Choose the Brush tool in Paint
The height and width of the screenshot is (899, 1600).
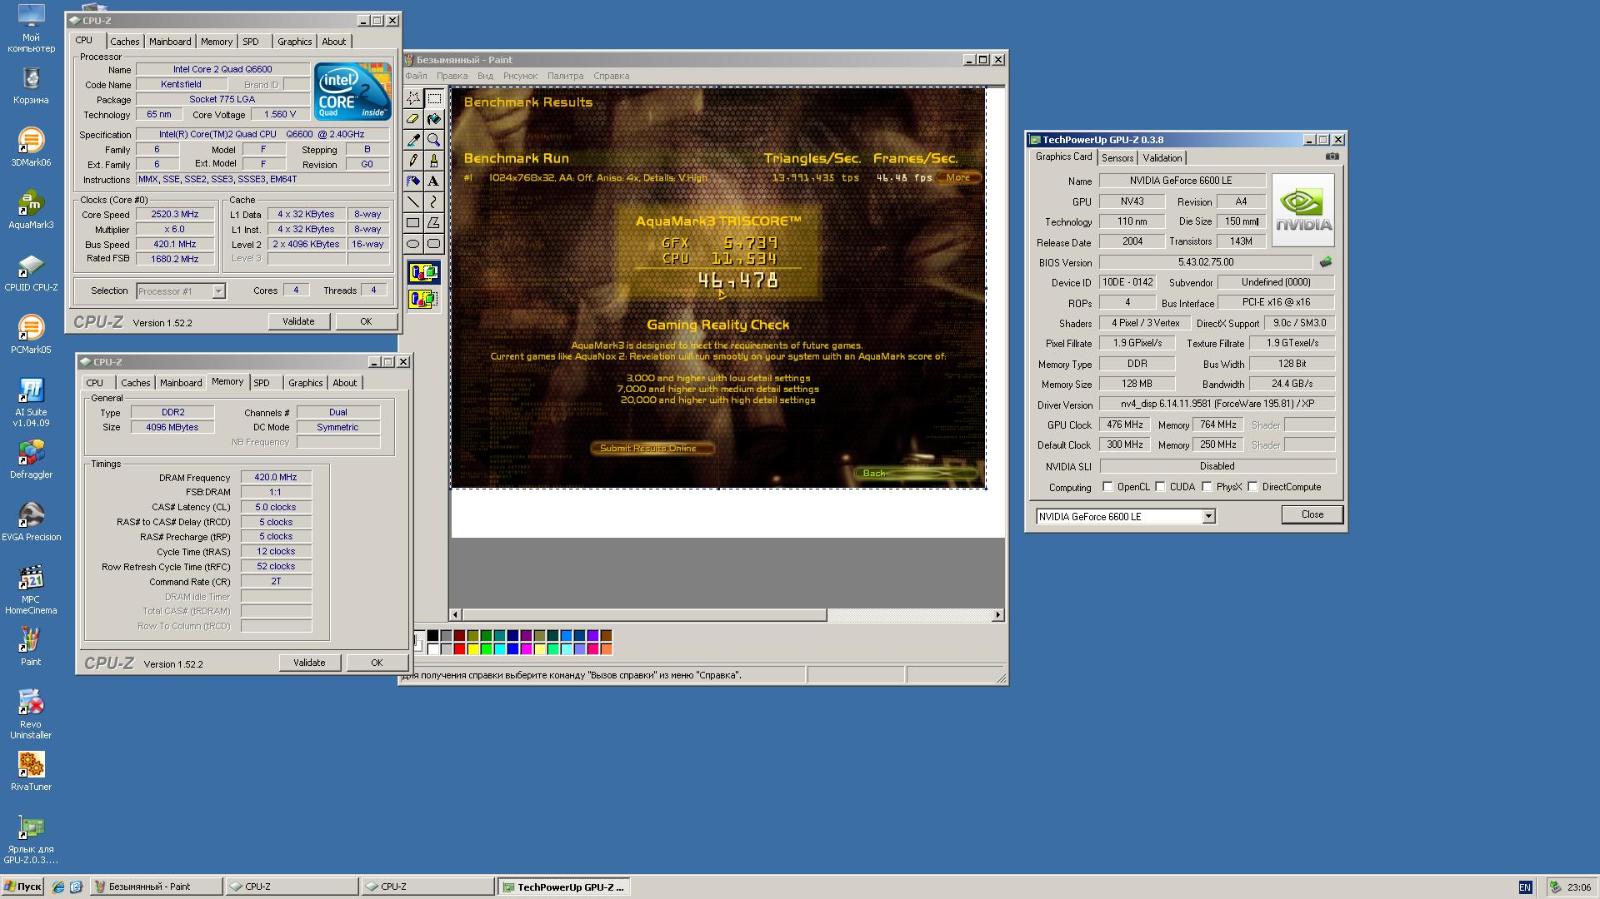click(434, 160)
